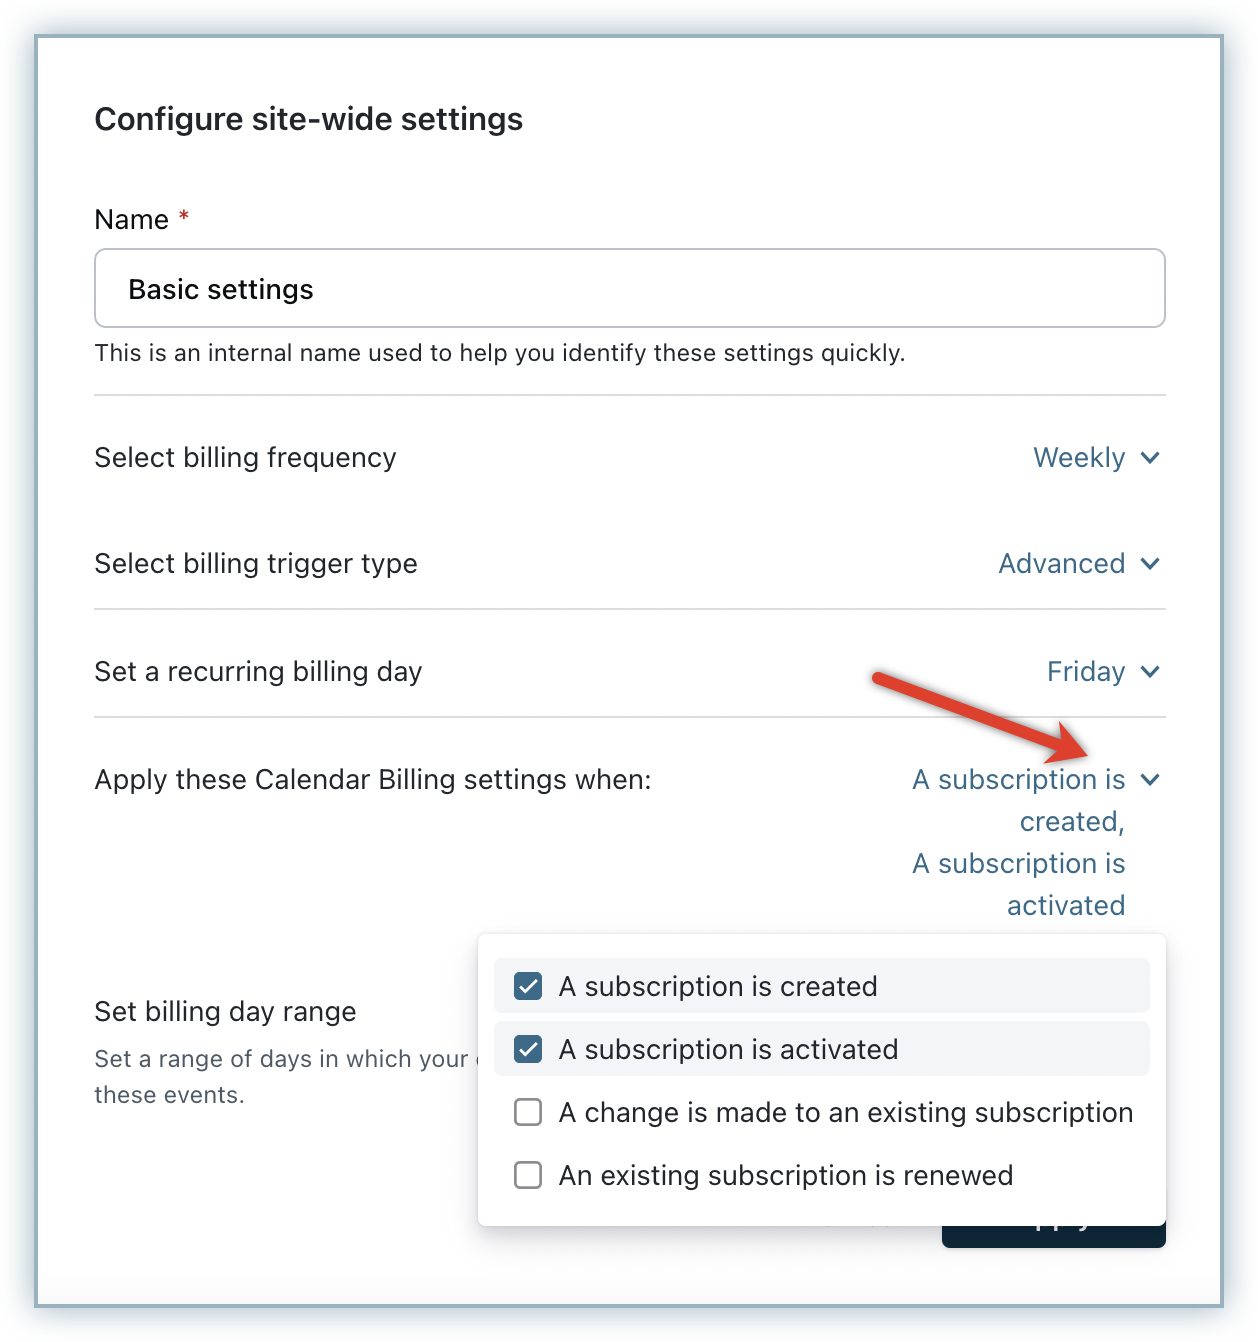Uncheck the 'A subscription is activated' checkbox
This screenshot has width=1258, height=1342.
coord(528,1049)
